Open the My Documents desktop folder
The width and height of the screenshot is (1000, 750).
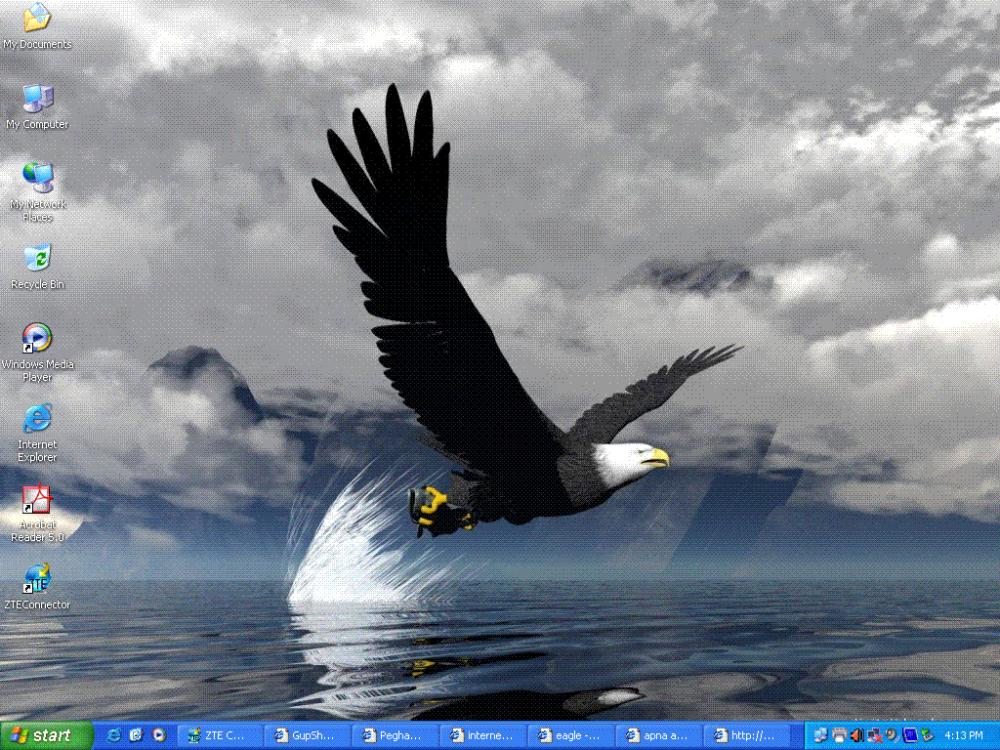37,18
